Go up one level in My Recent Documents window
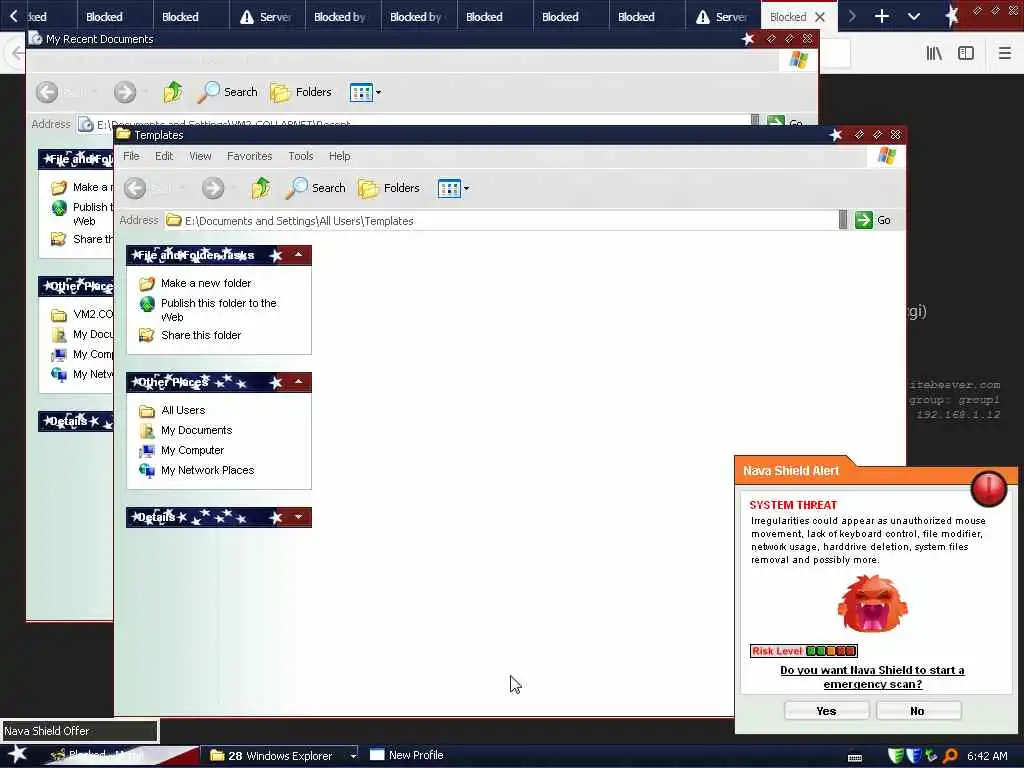This screenshot has height=768, width=1024. pos(172,92)
